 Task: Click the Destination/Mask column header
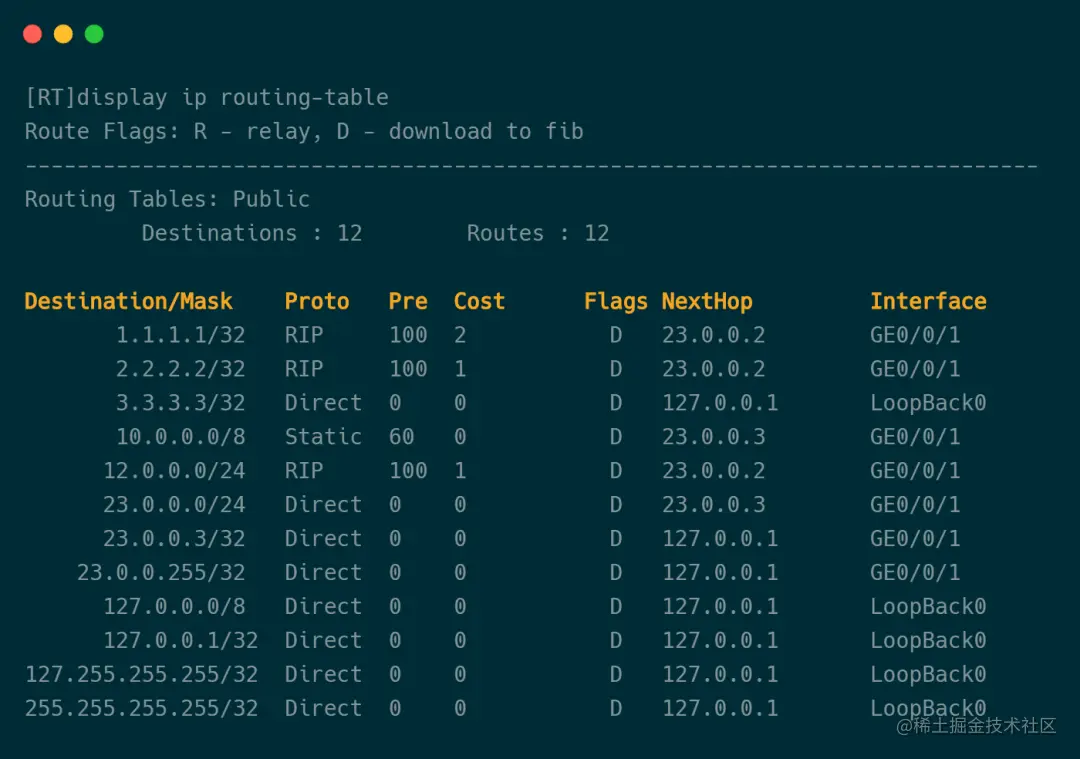[x=129, y=301]
